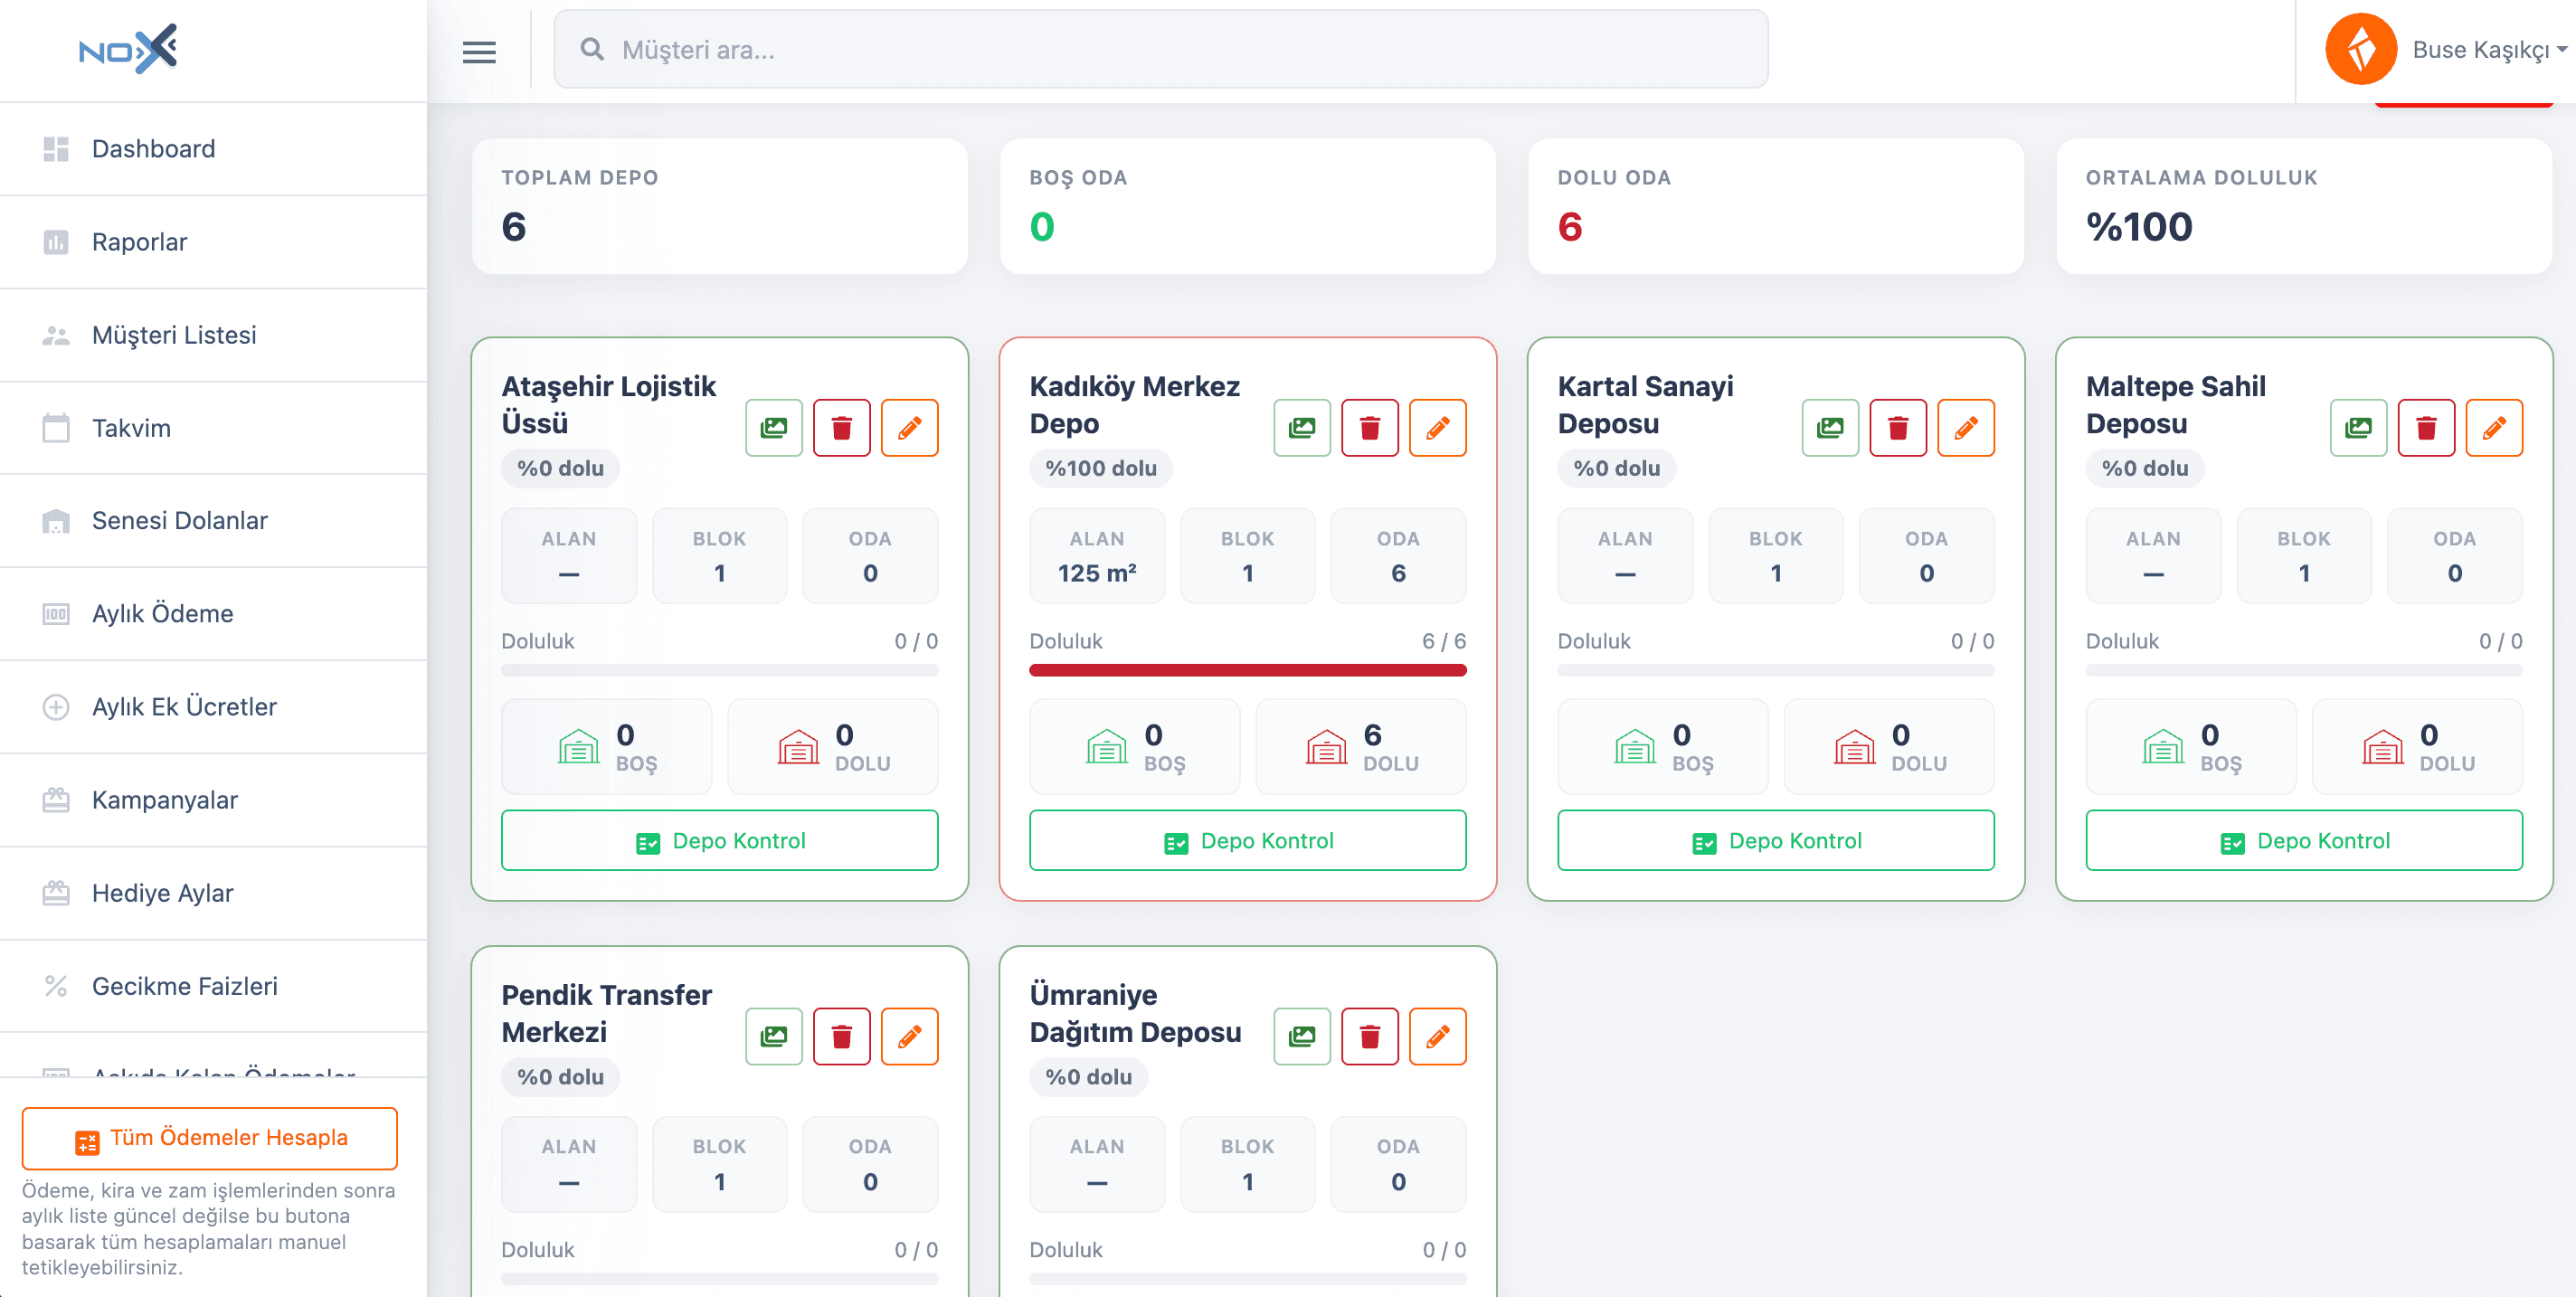
Task: Click the 'Pendik Transfer Merkezi' title
Action: 607,1013
